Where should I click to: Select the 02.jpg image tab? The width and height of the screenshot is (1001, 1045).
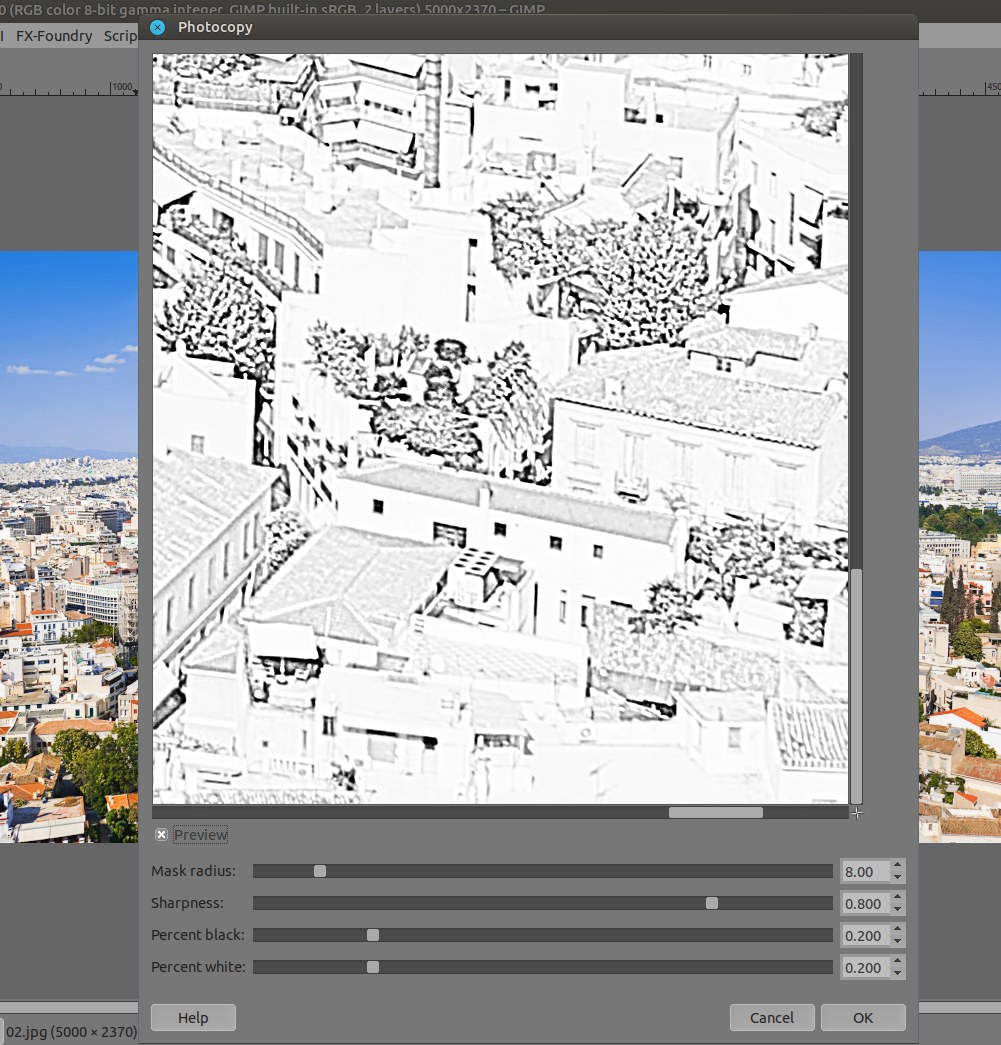coord(70,1030)
